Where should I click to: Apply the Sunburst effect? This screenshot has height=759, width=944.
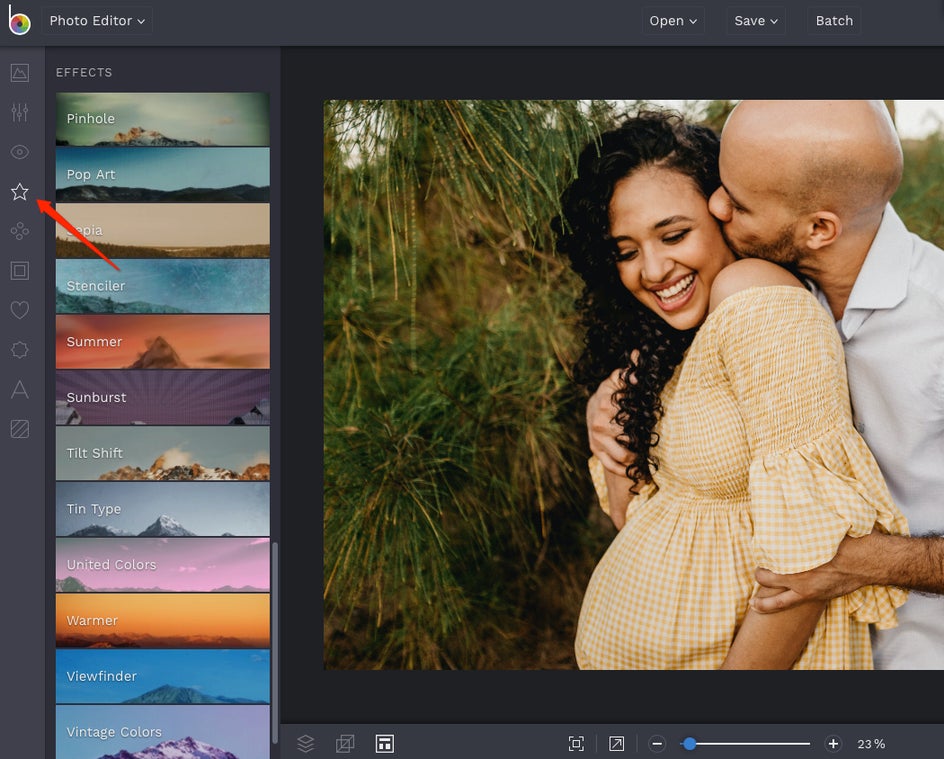coord(162,398)
